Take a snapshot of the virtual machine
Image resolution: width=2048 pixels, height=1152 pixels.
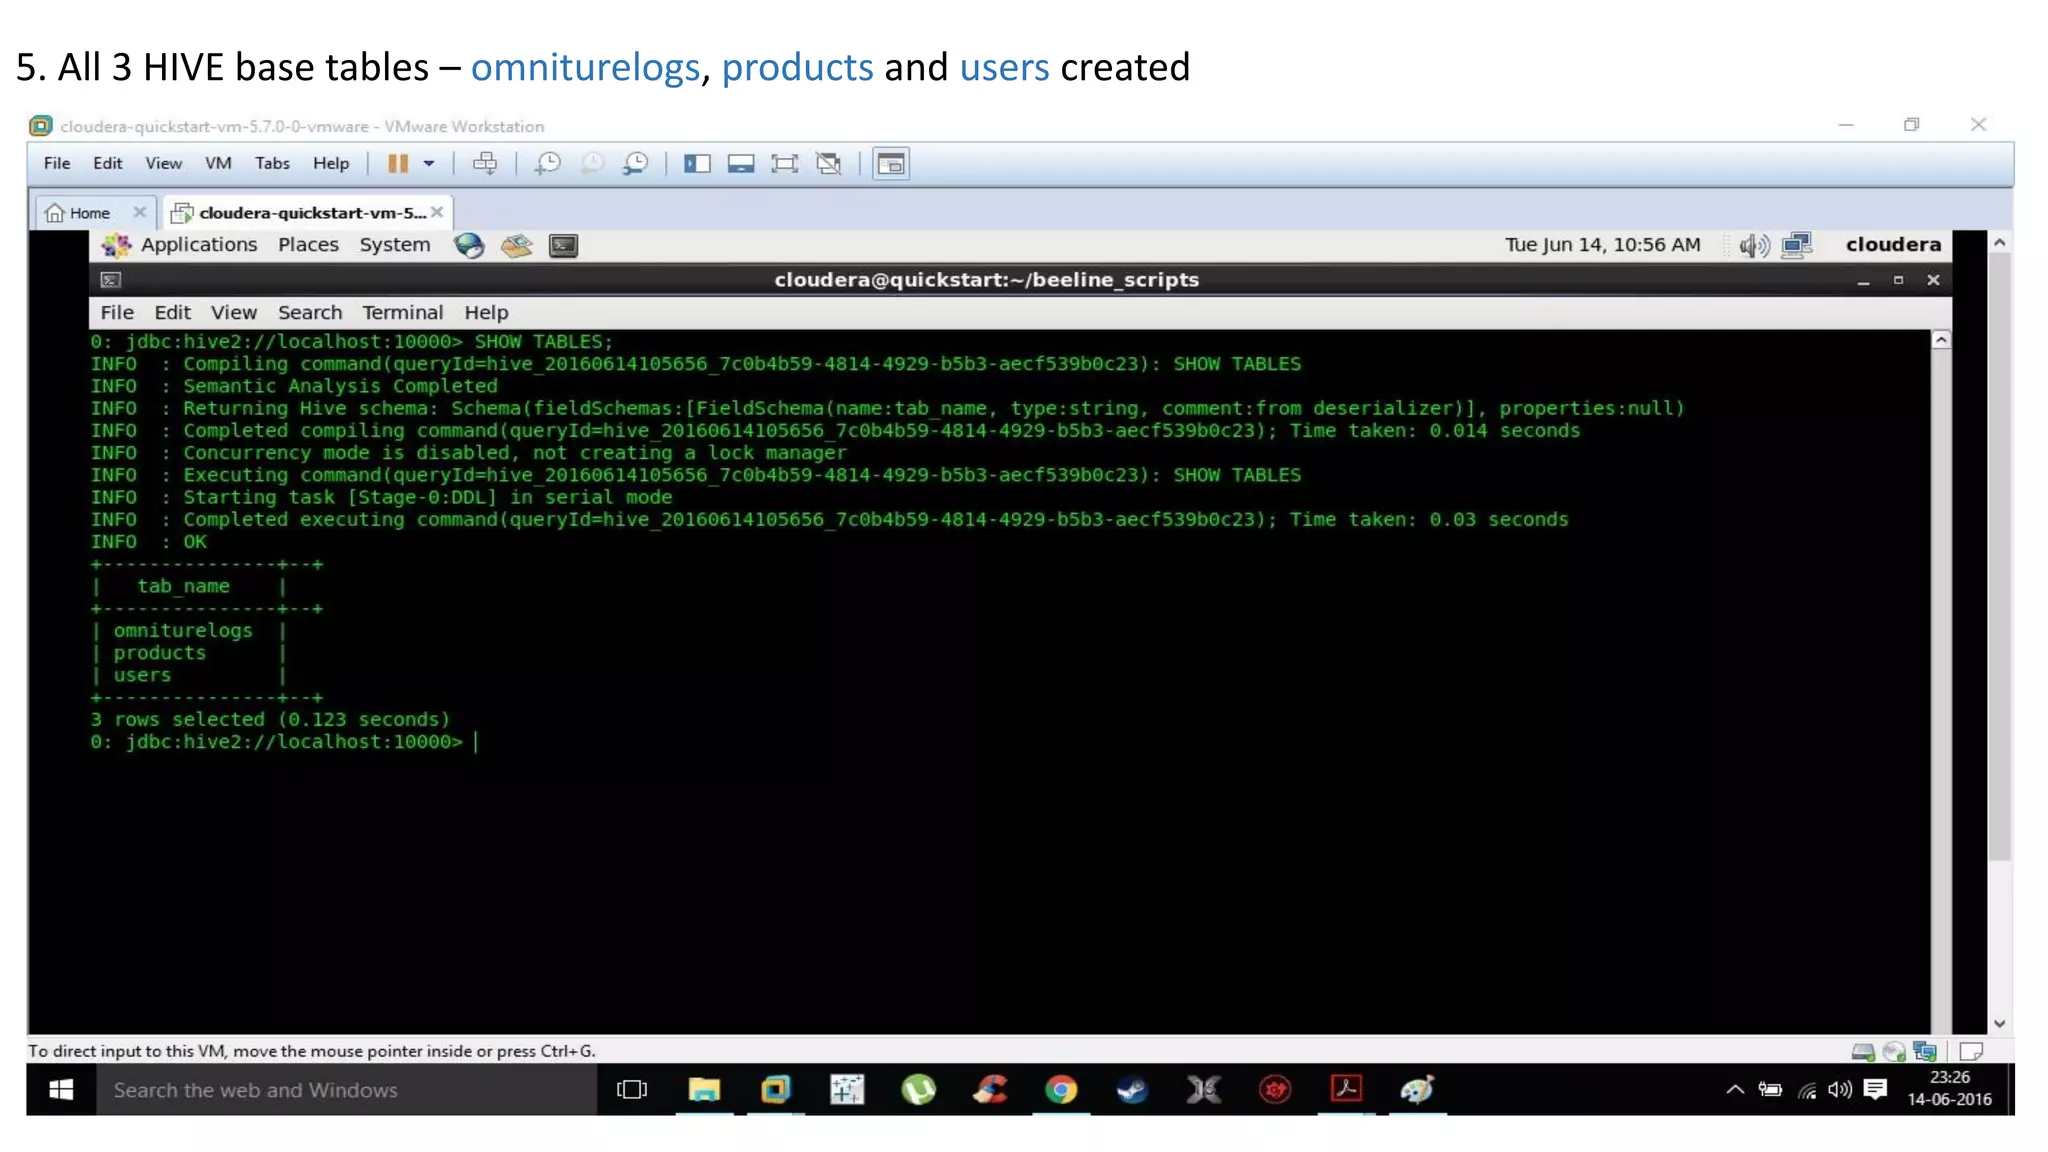coord(547,163)
